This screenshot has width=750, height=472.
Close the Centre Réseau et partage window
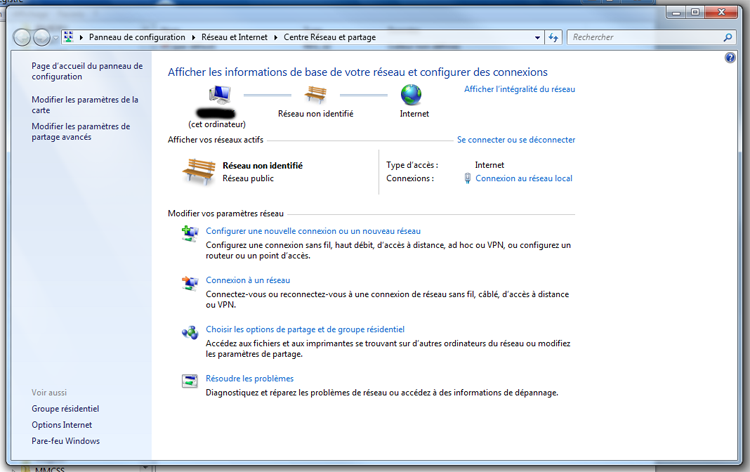(x=721, y=12)
